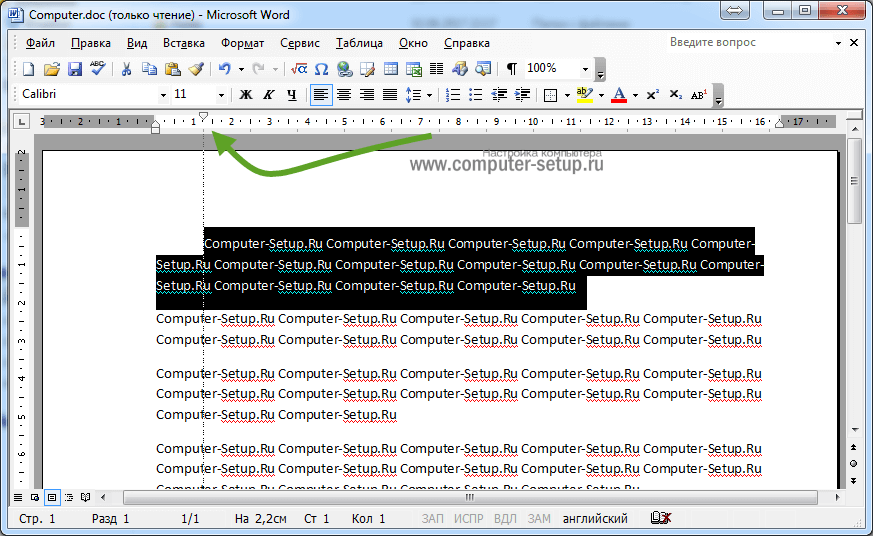Click the font color red A button
Screen dimensions: 873x536
tap(619, 95)
